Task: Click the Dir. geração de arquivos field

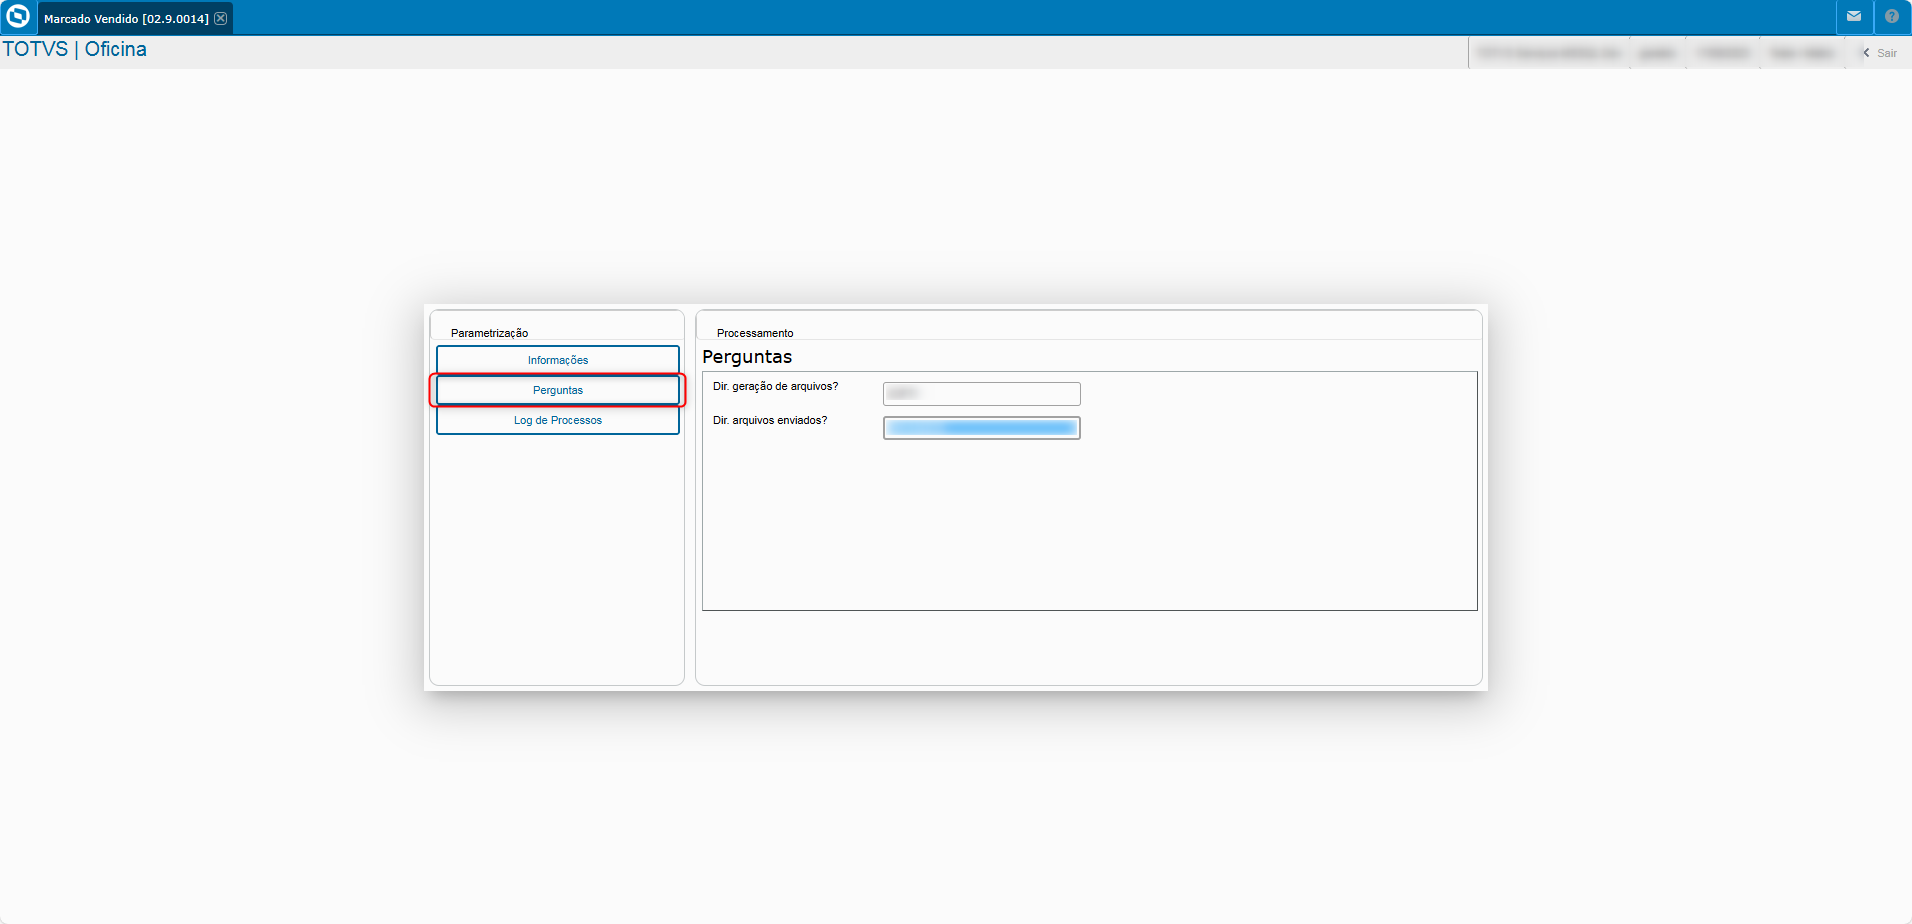Action: click(981, 393)
